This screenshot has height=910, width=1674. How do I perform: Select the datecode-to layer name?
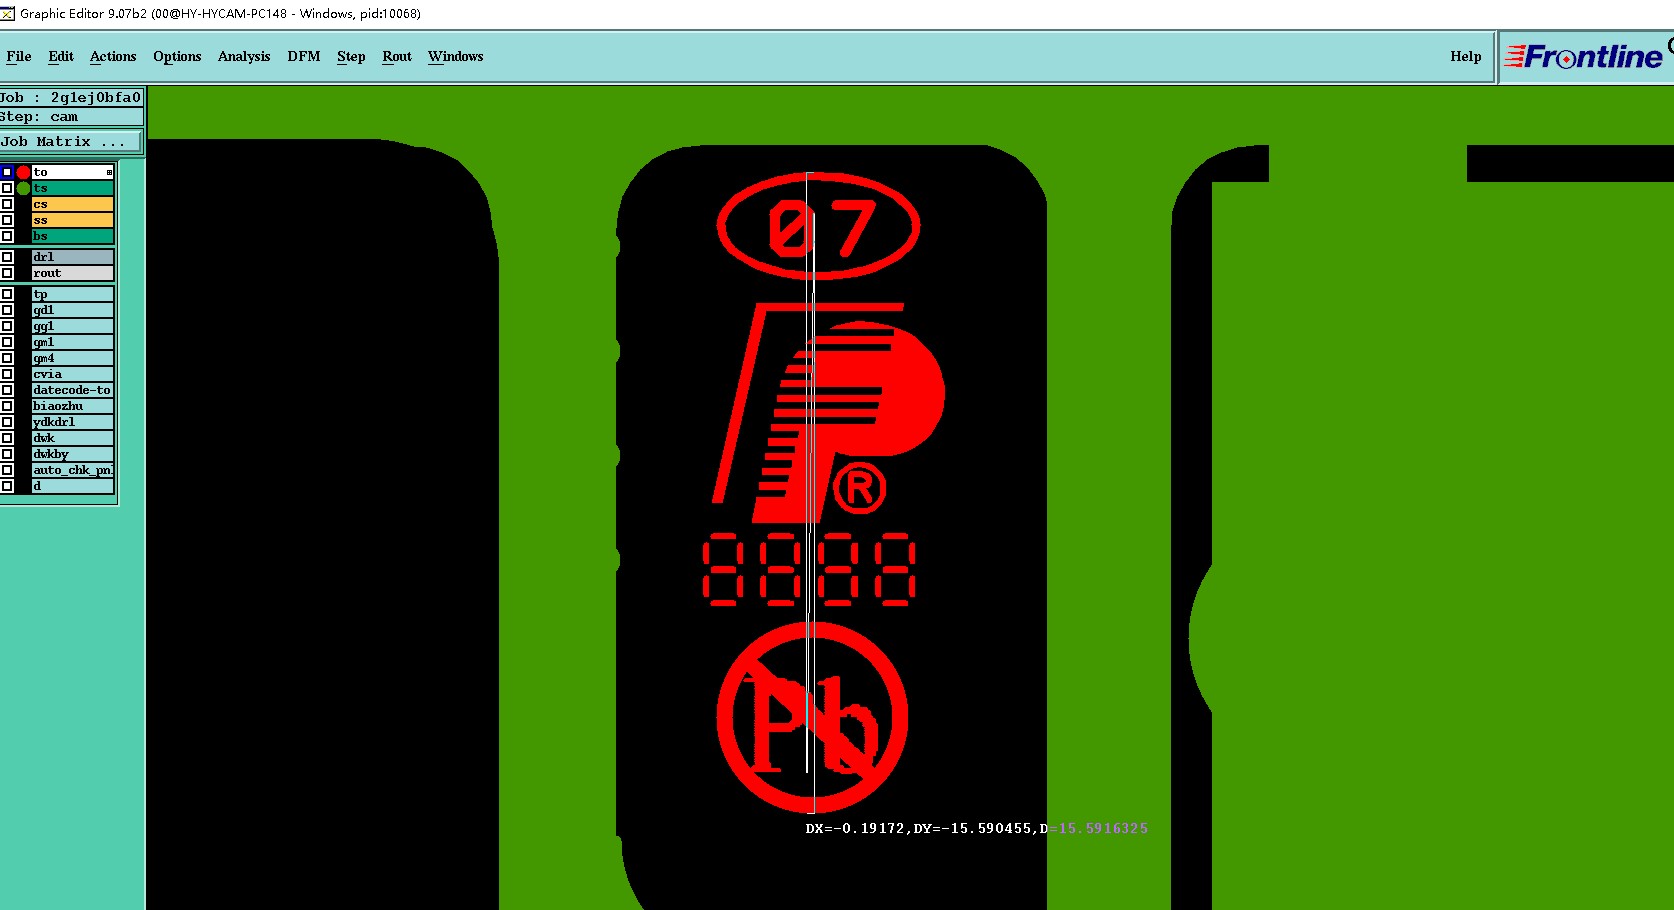(x=72, y=390)
